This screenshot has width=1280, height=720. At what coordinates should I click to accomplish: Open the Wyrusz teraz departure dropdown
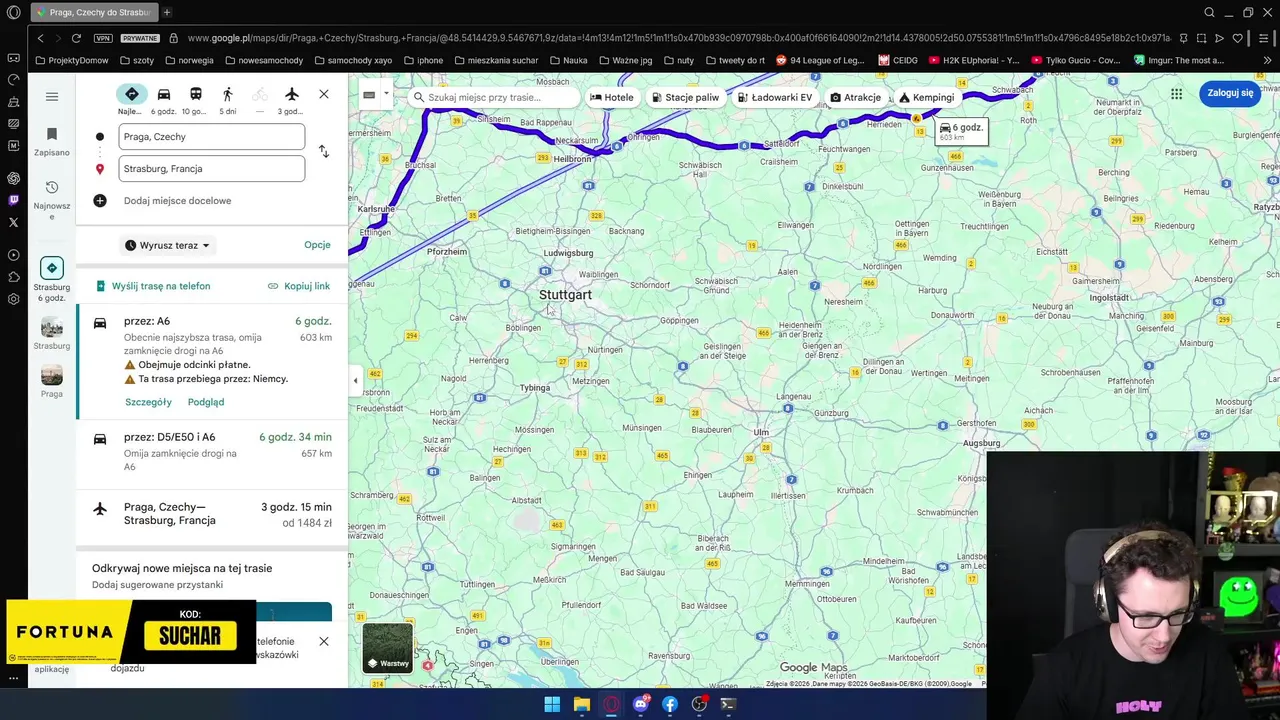tap(168, 245)
